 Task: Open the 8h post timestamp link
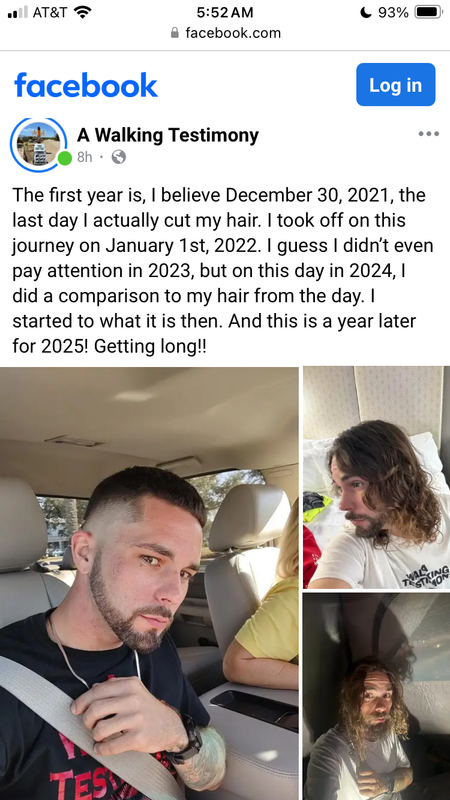(x=84, y=157)
